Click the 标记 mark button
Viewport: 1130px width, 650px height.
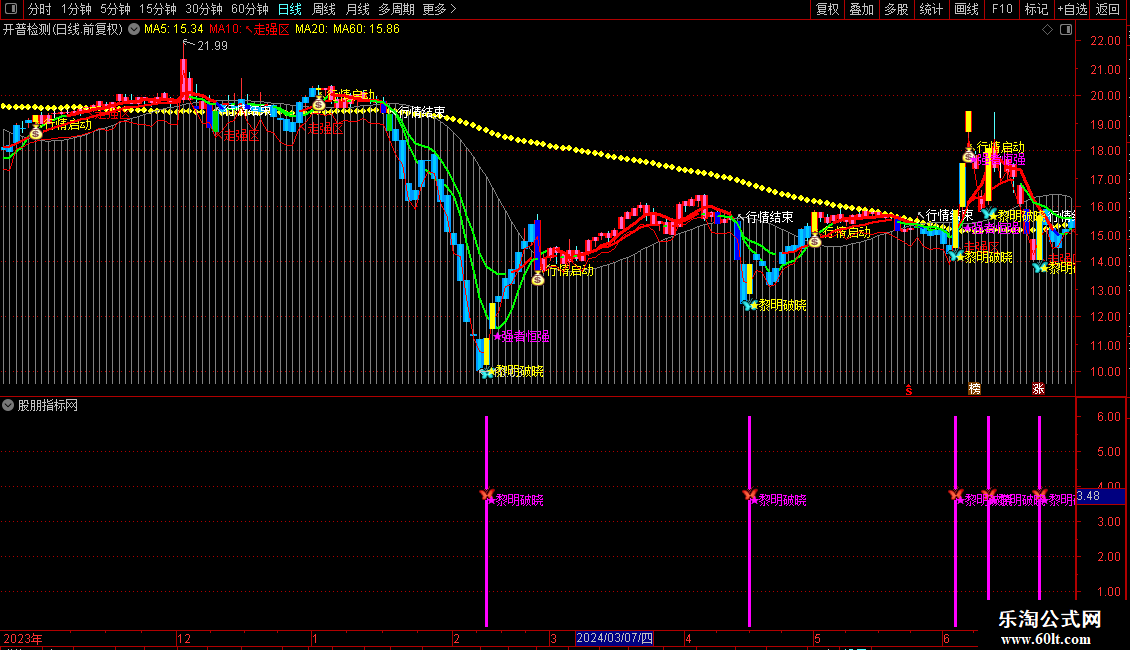[x=1036, y=9]
